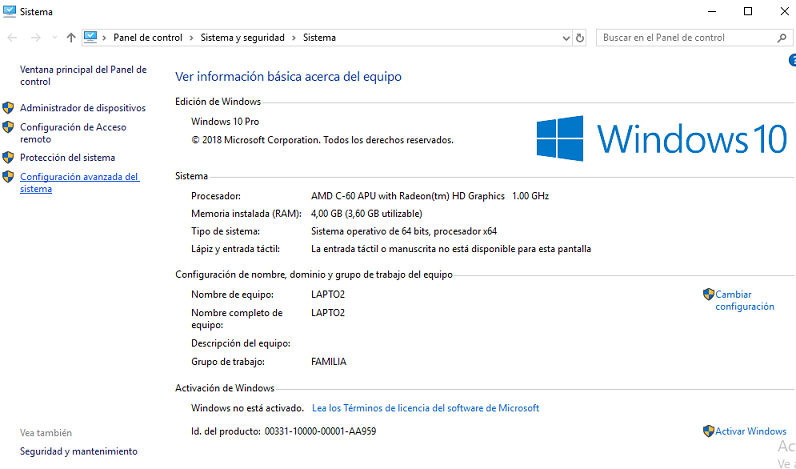Screen dimensions: 796x469
Task: Close the Sistema window
Action: point(784,11)
